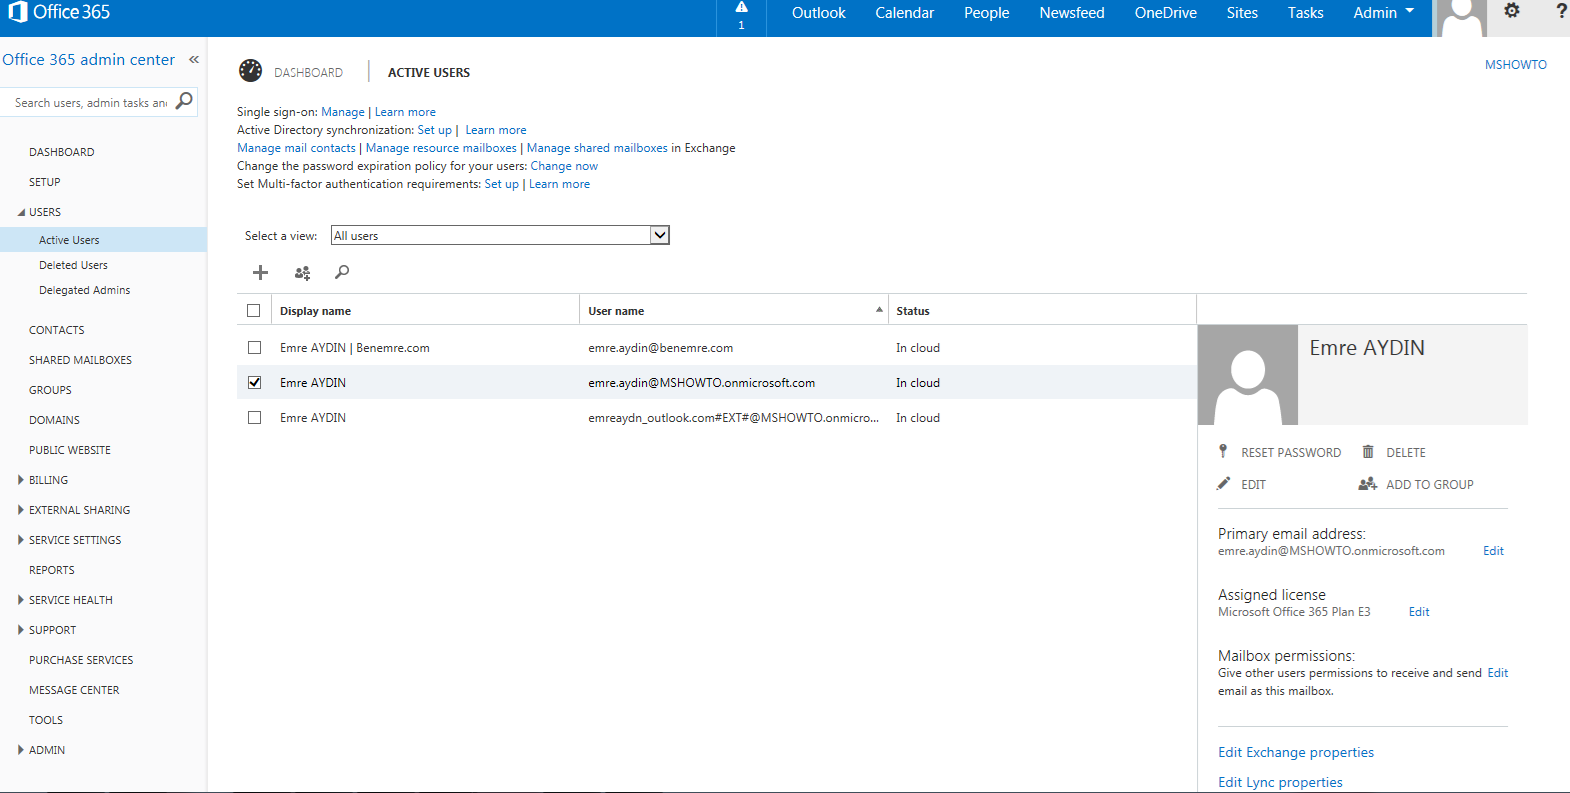Viewport: 1570px width, 793px height.
Task: Open MESSAGE CENTER in sidebar
Action: [74, 690]
